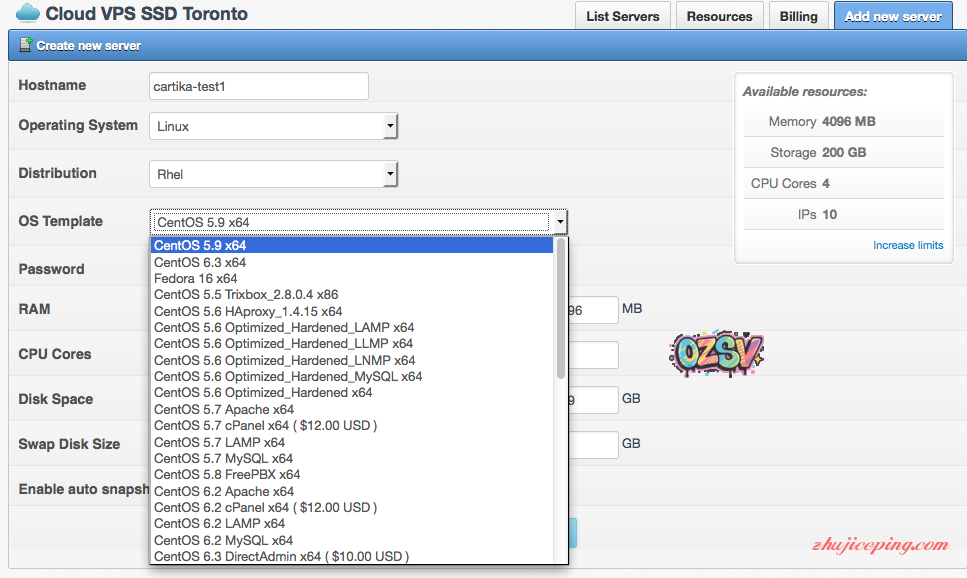Viewport: 967px width, 578px height.
Task: Click the Hostname input field
Action: [259, 86]
